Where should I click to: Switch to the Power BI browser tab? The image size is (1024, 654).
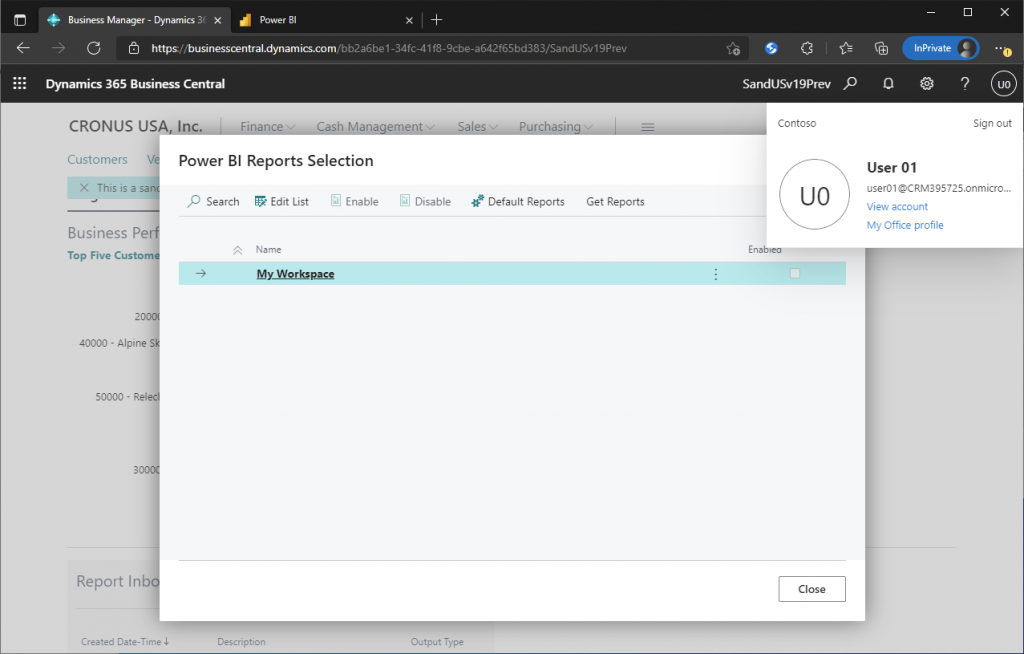pyautogui.click(x=327, y=20)
